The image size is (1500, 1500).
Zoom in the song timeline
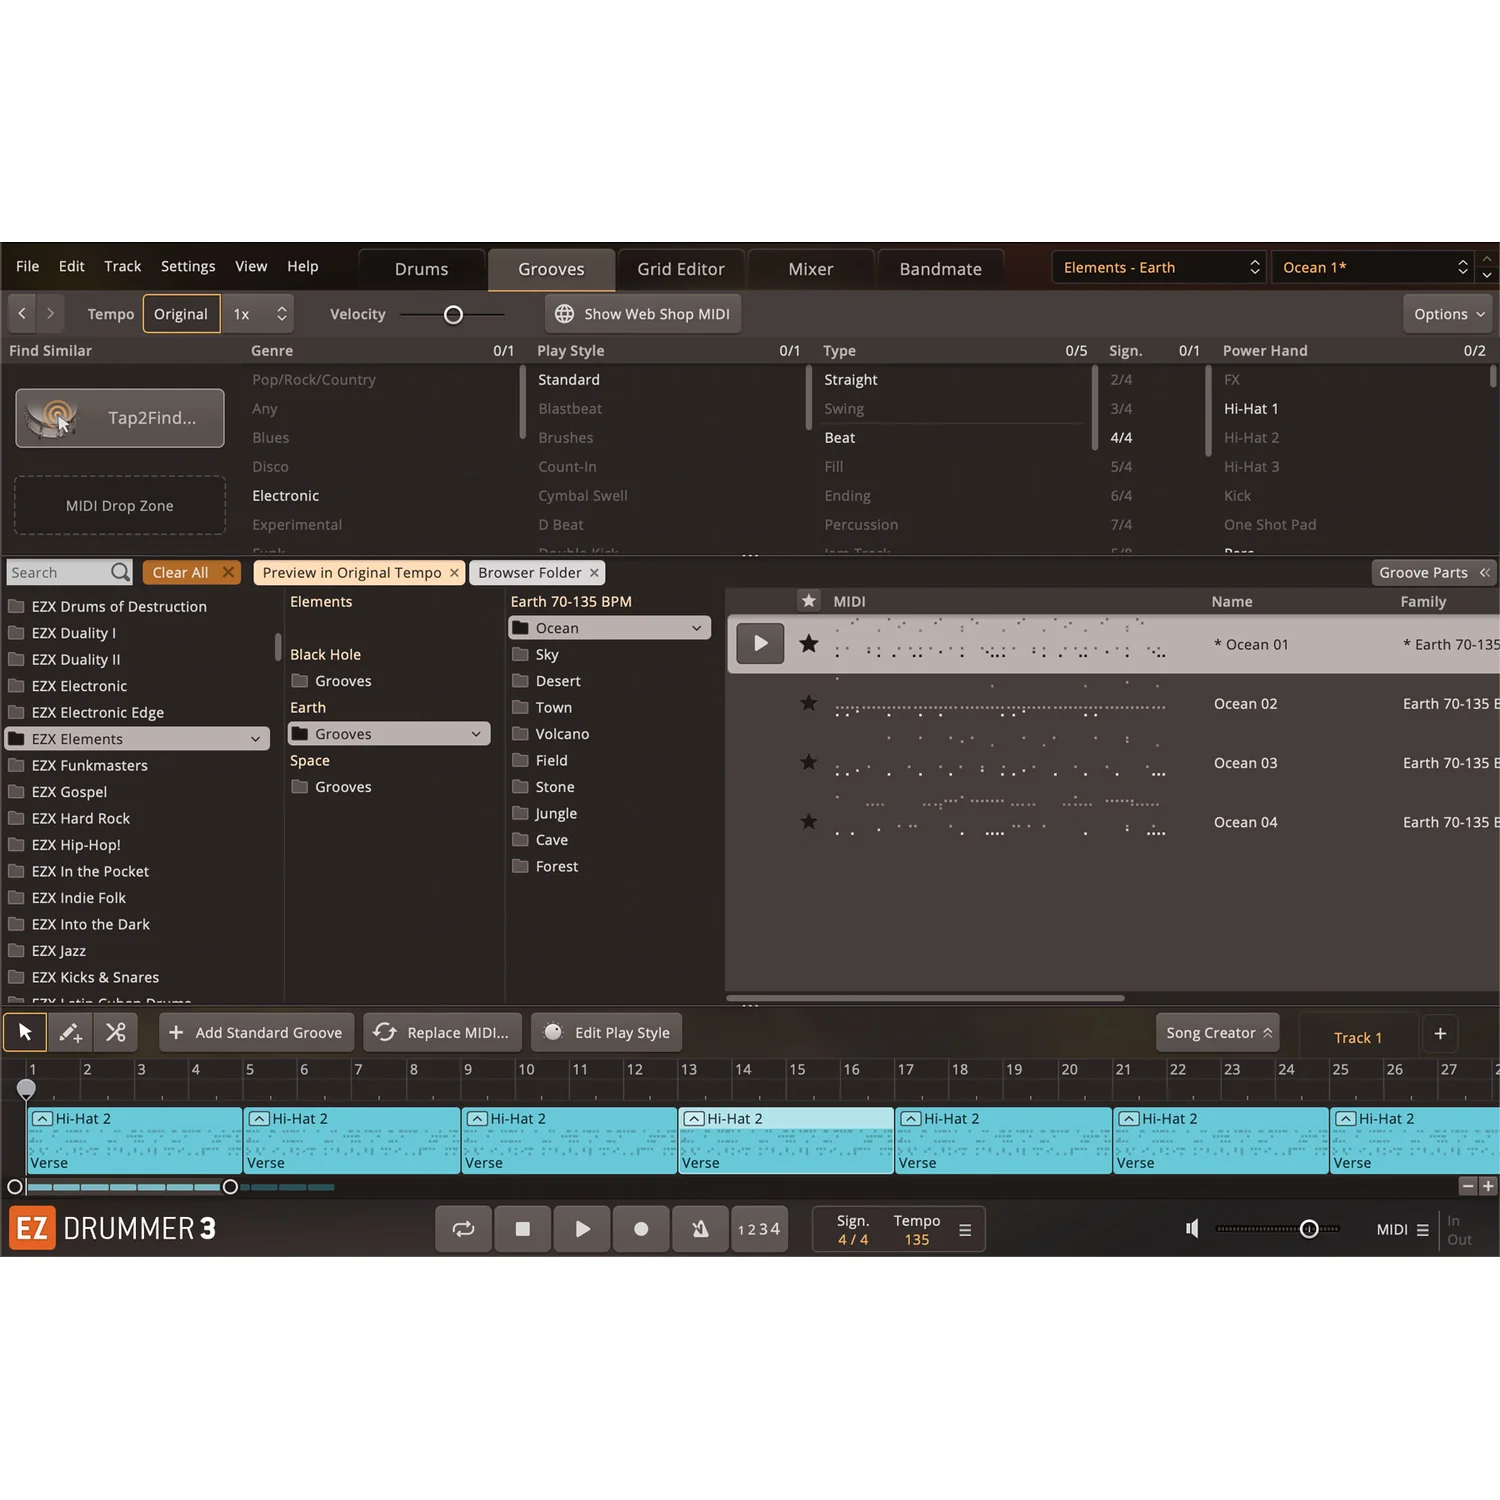tap(1488, 1186)
